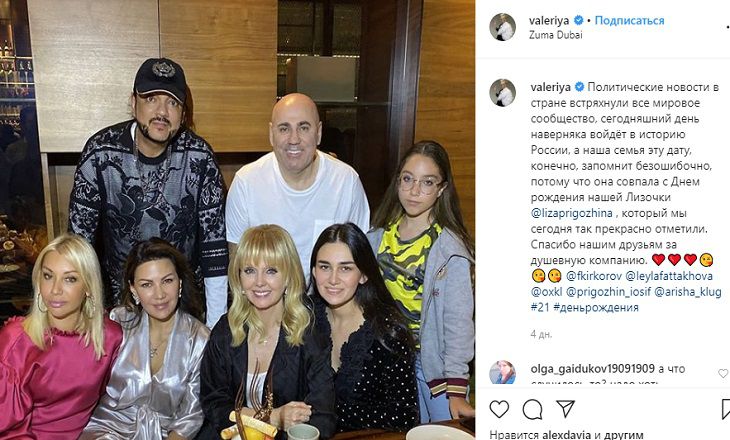This screenshot has width=730, height=440.
Task: Save the post with the bookmark icon
Action: click(x=726, y=410)
